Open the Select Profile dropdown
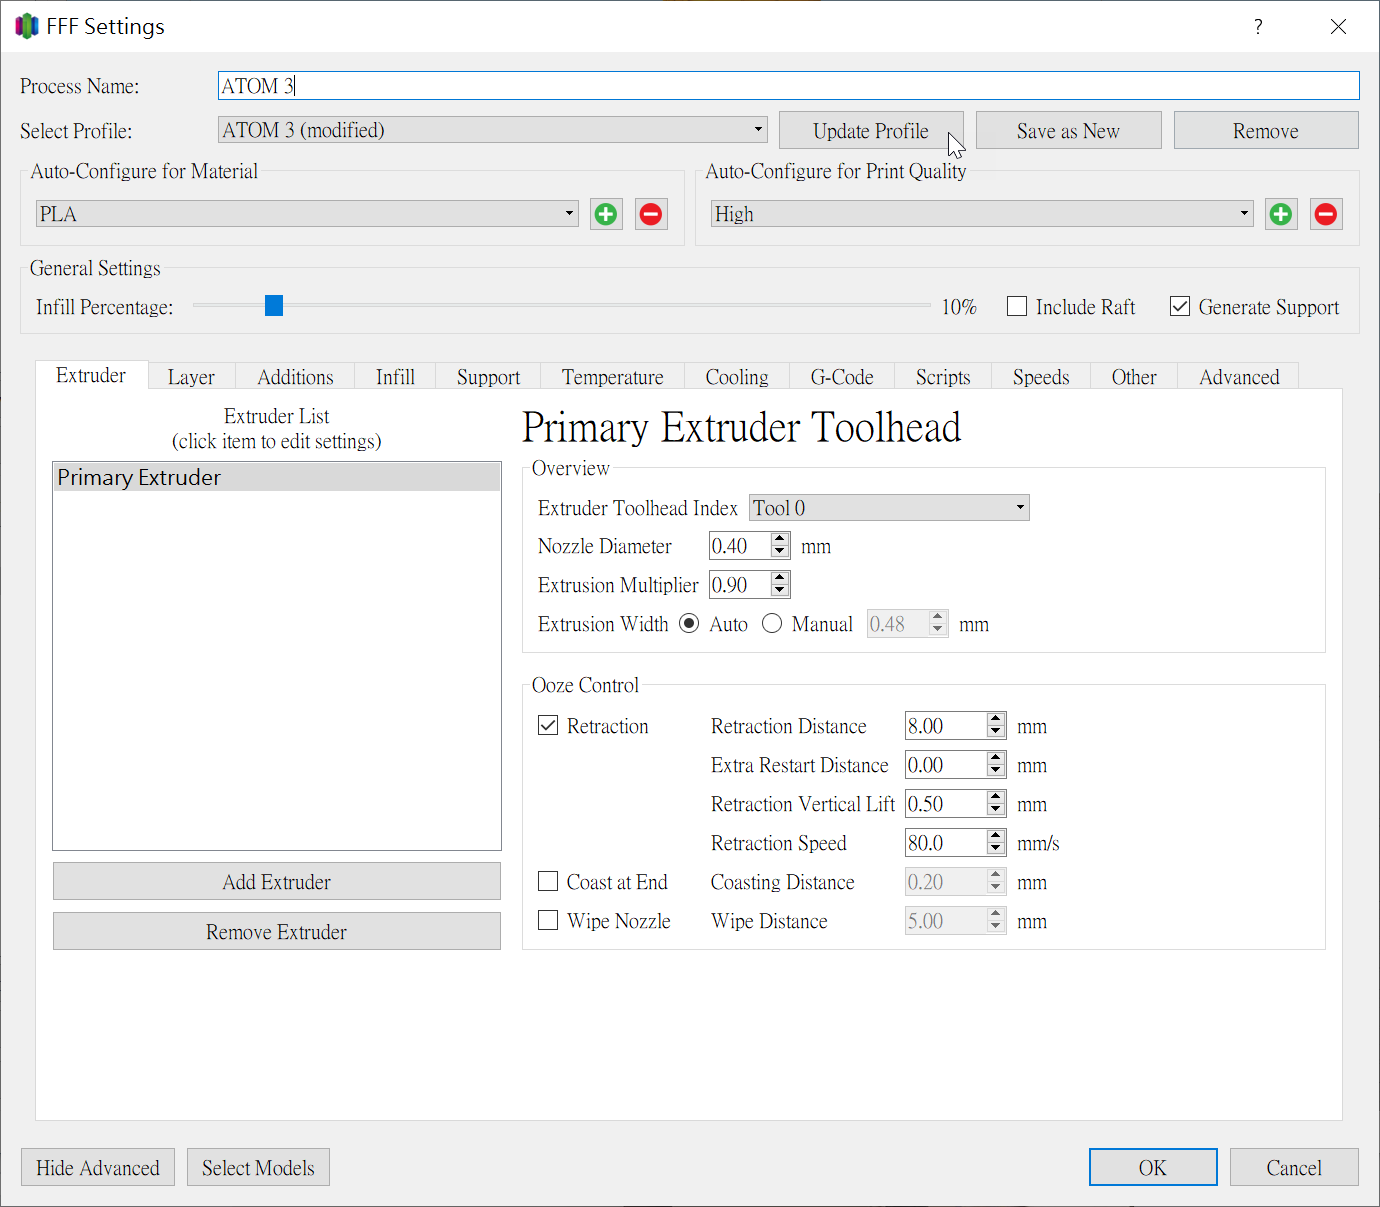The image size is (1380, 1207). click(493, 130)
